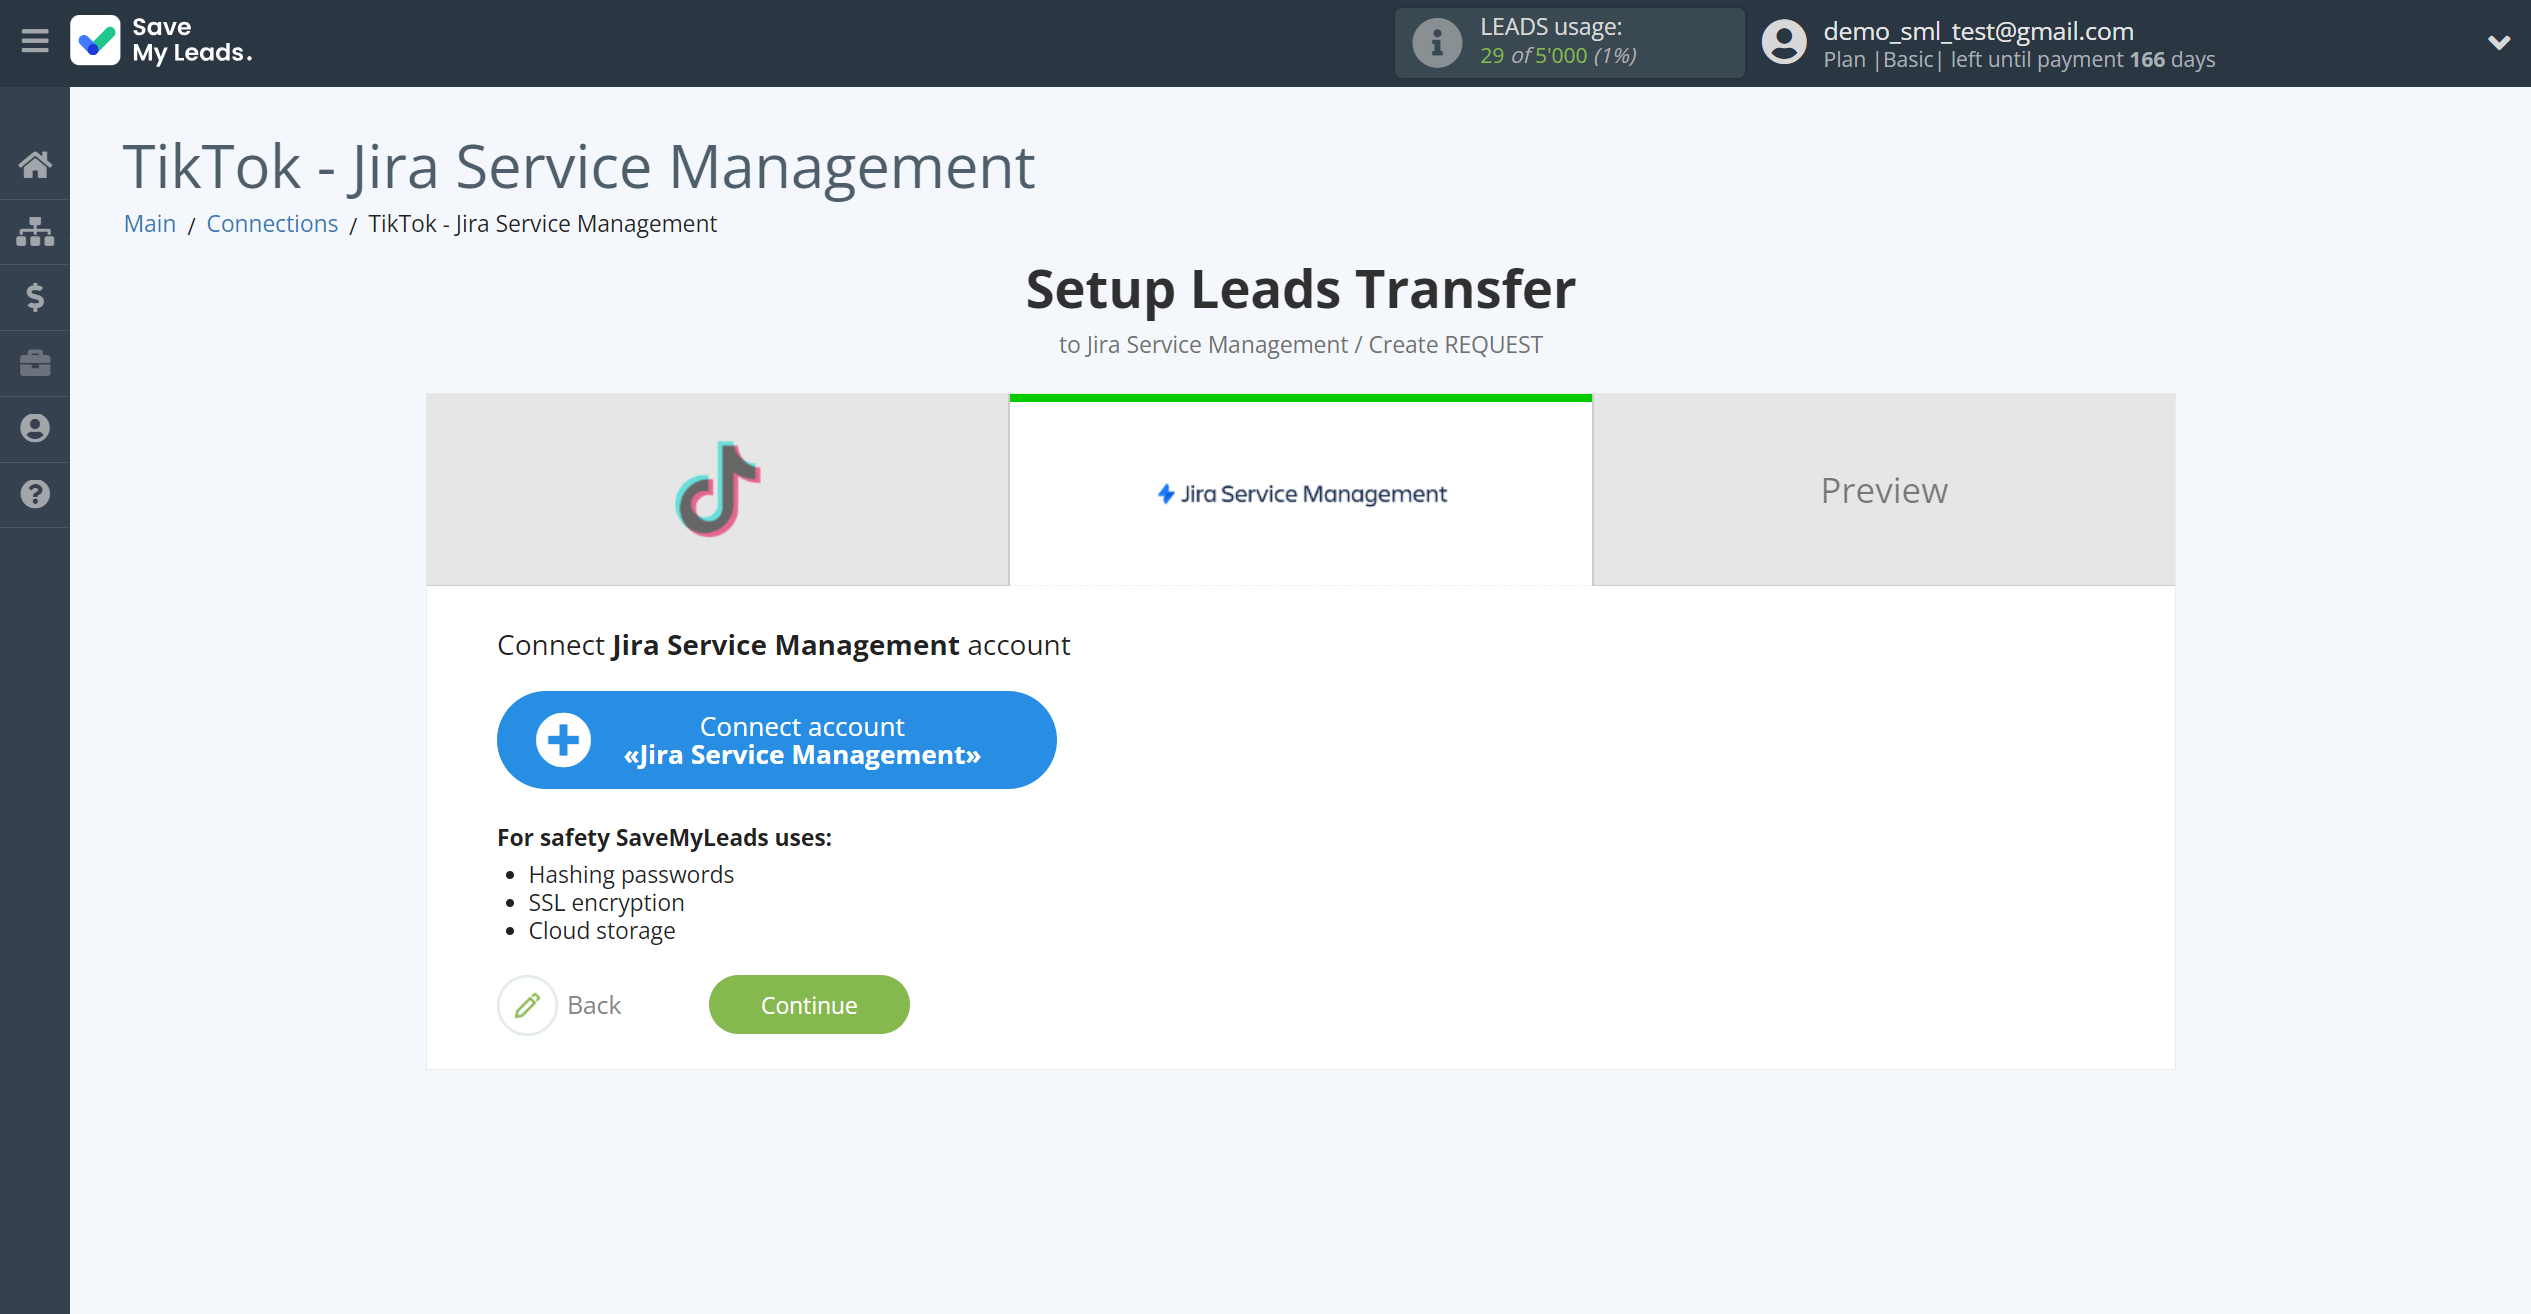Click the LEADS usage info icon
This screenshot has width=2531, height=1314.
(x=1437, y=43)
